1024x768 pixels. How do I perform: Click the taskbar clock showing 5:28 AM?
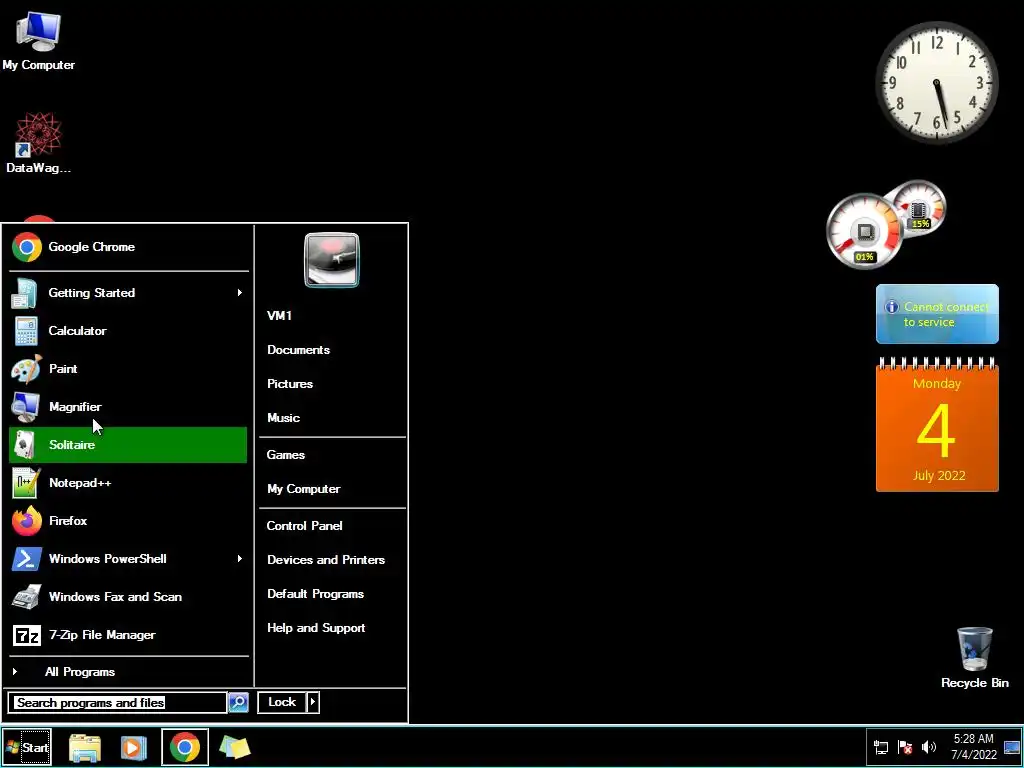pyautogui.click(x=974, y=747)
